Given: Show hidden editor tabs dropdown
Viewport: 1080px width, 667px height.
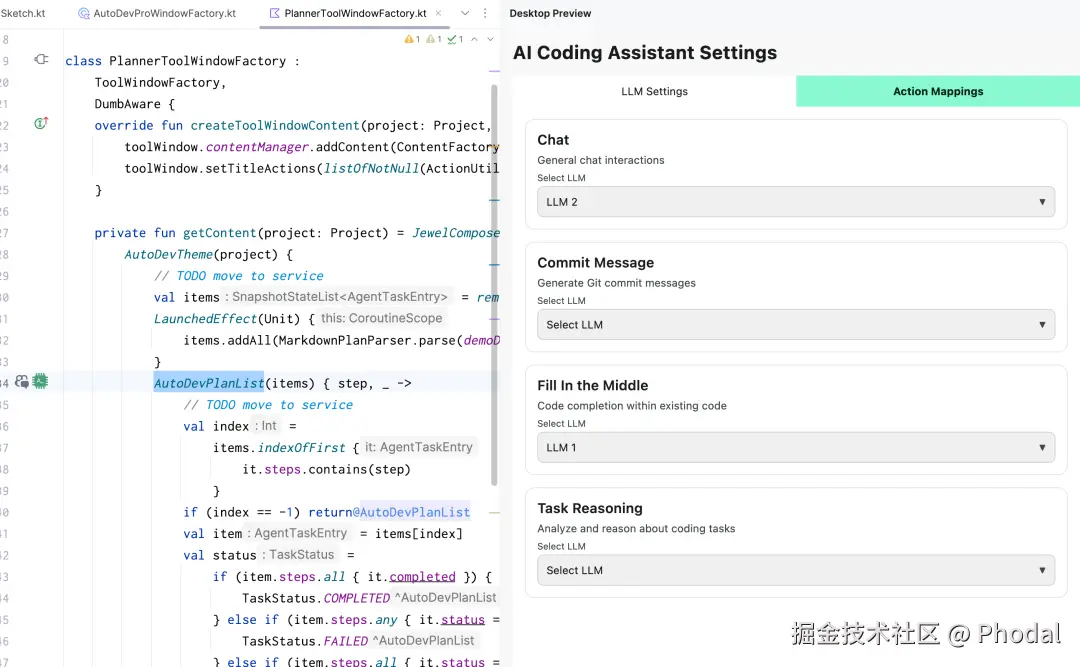Looking at the screenshot, I should (465, 13).
